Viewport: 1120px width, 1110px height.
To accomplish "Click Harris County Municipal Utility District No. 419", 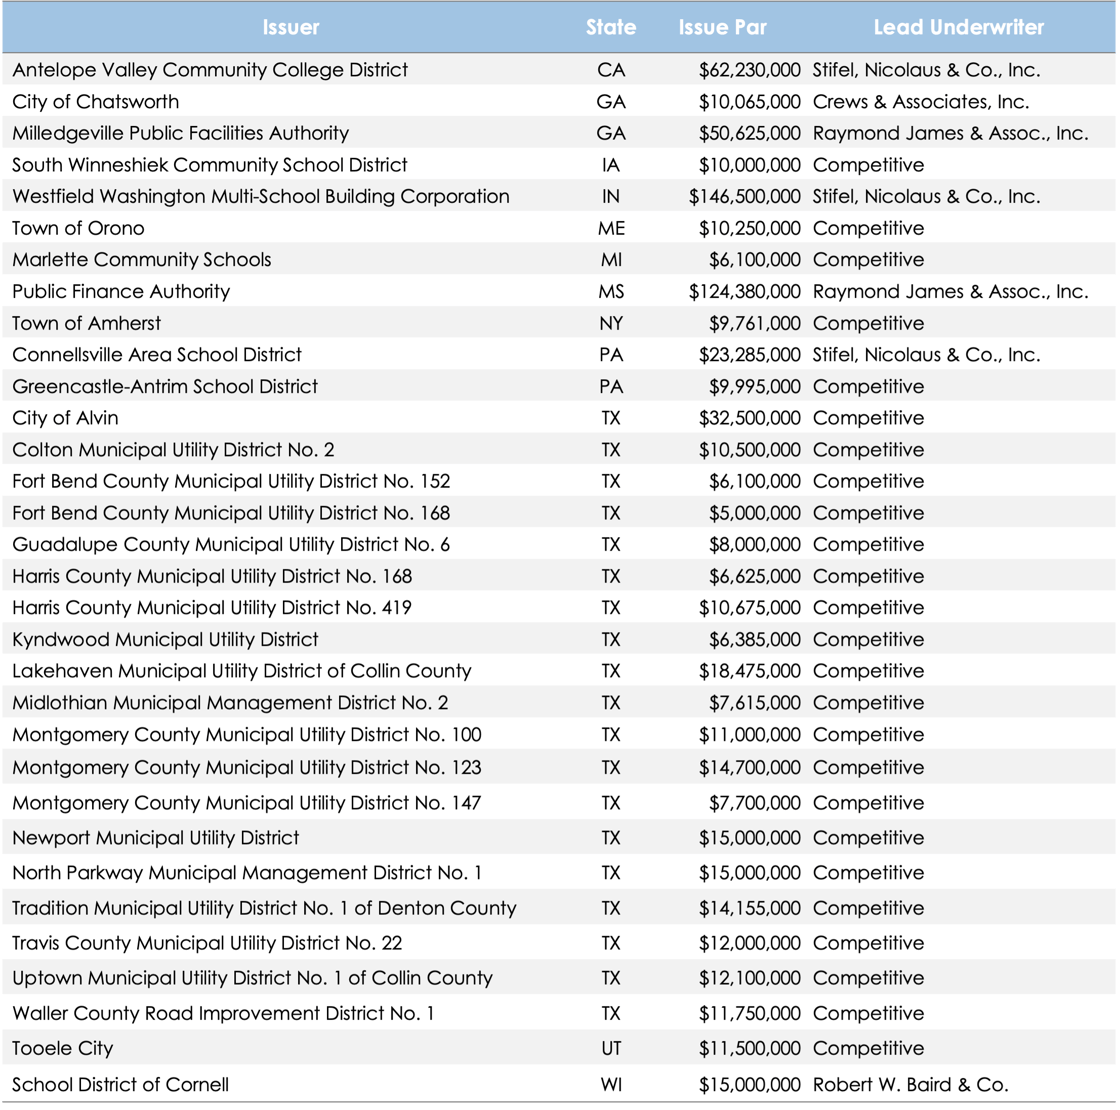I will coord(212,608).
